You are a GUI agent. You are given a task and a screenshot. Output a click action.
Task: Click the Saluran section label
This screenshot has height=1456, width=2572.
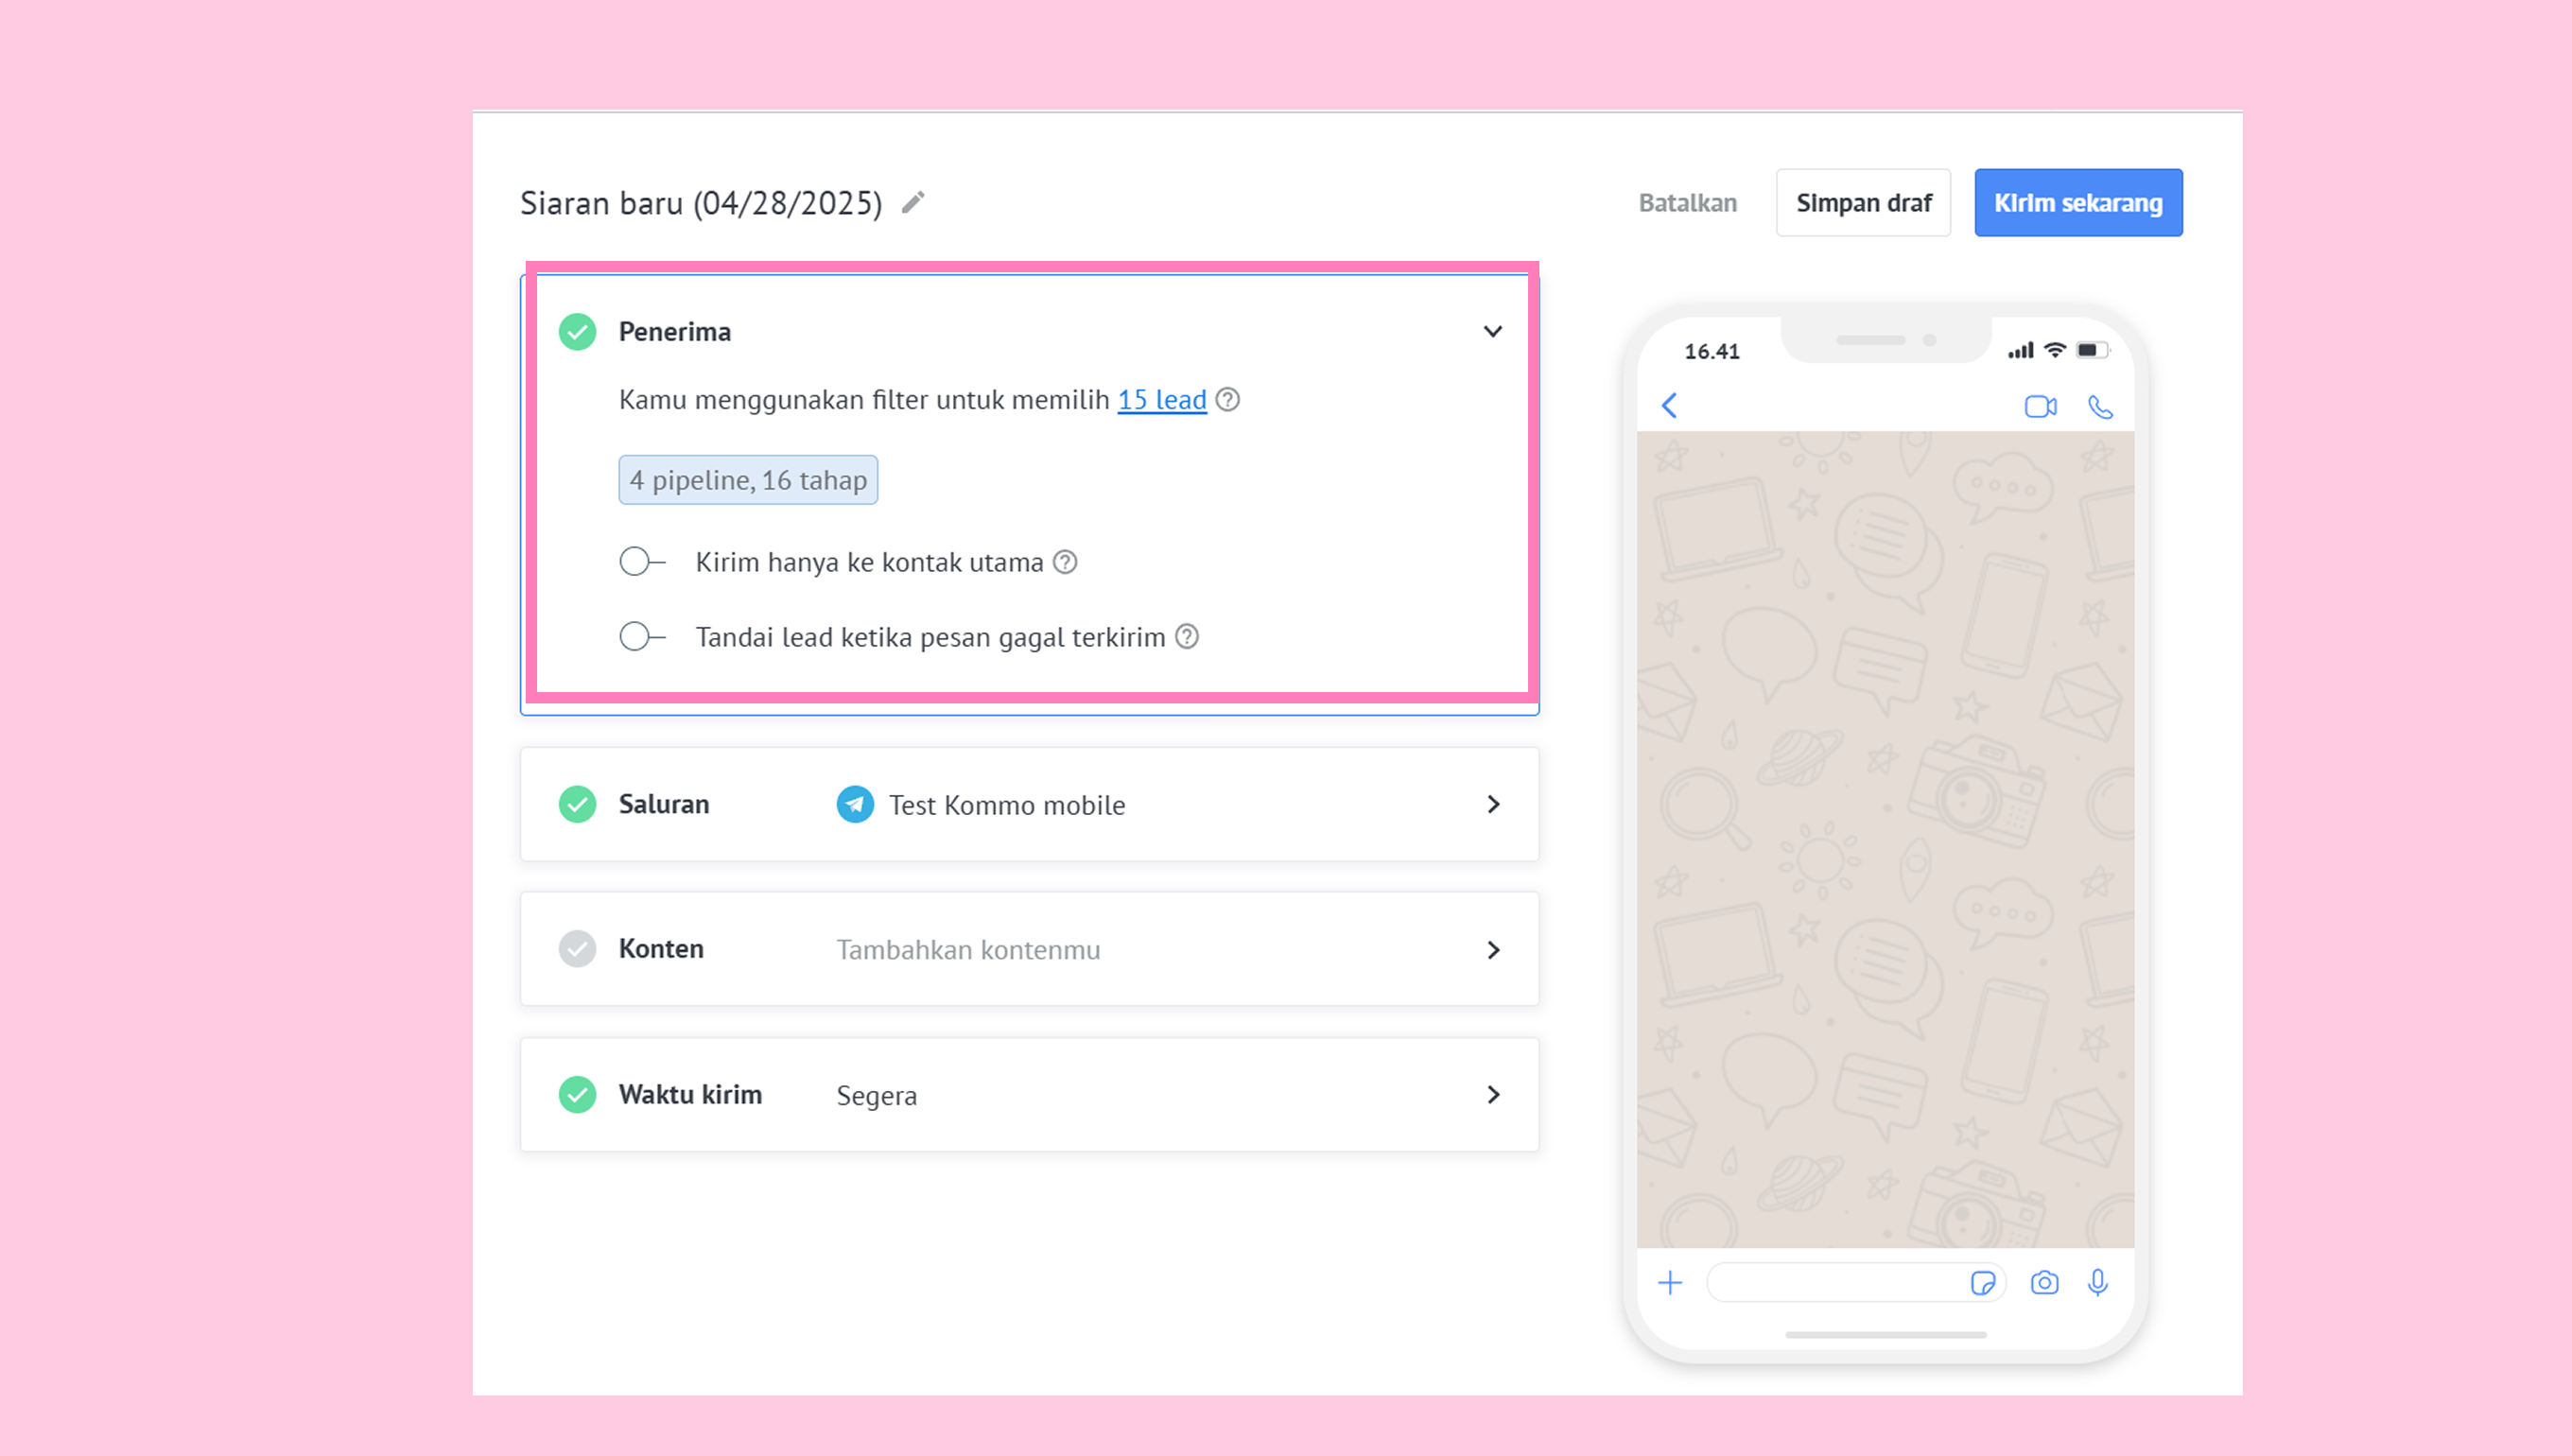tap(663, 804)
